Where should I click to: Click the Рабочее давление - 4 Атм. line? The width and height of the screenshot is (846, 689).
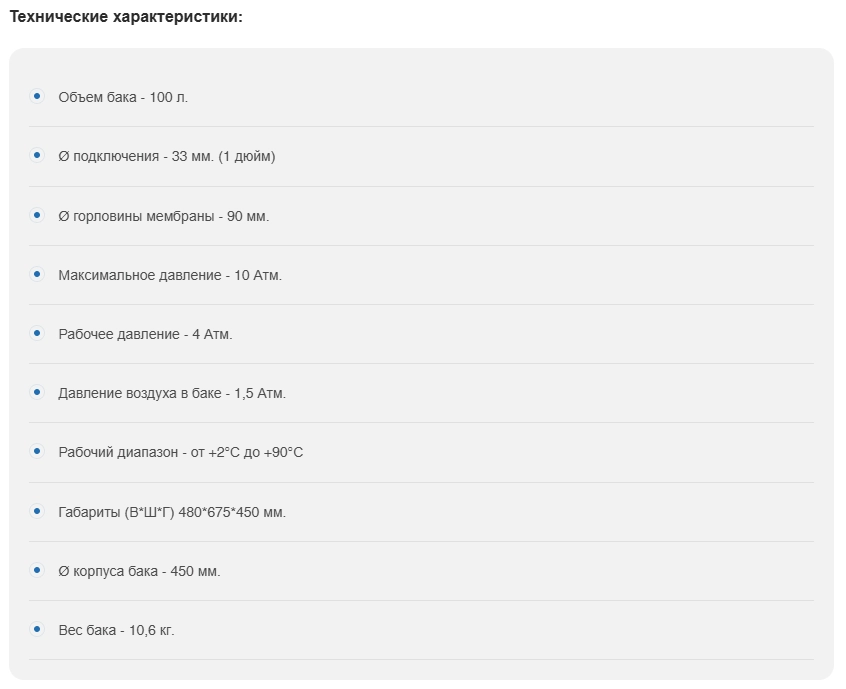click(145, 334)
